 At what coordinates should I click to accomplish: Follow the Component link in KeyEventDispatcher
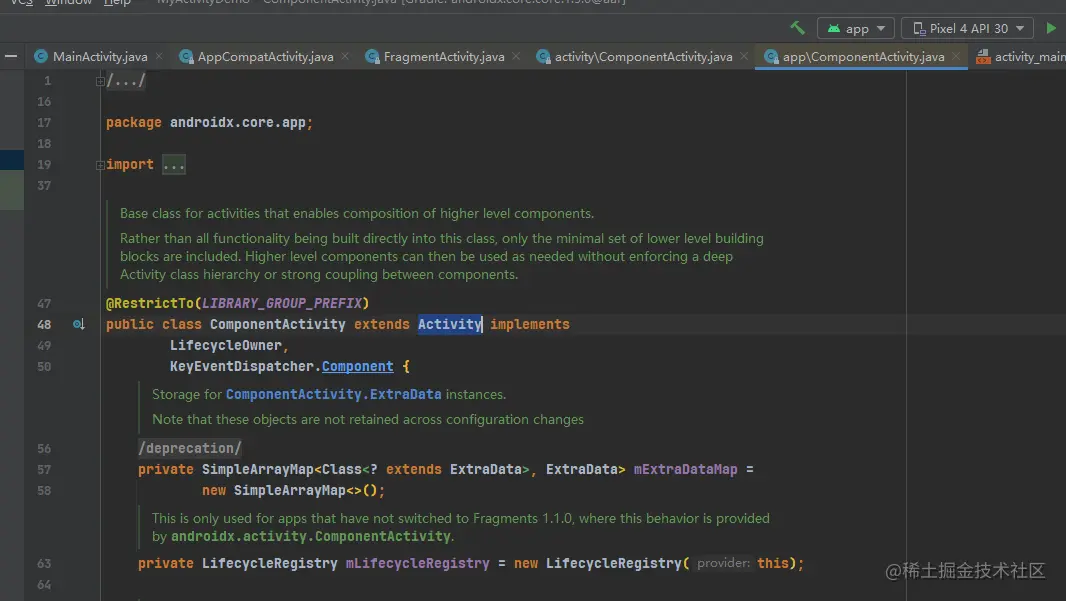(358, 366)
